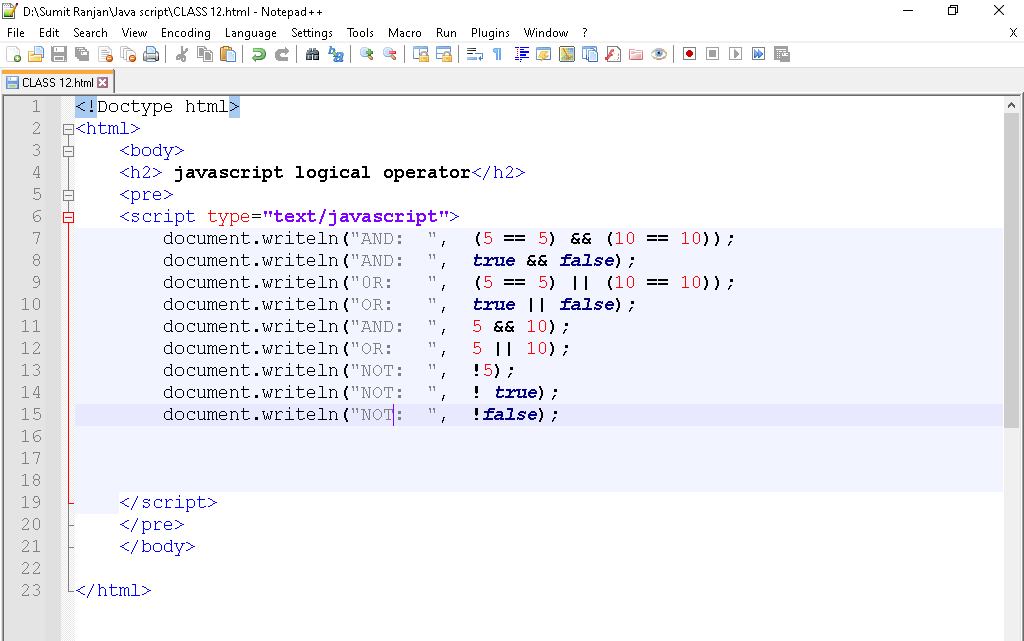
Task: Toggle the indent guide toolbar button
Action: (x=521, y=54)
